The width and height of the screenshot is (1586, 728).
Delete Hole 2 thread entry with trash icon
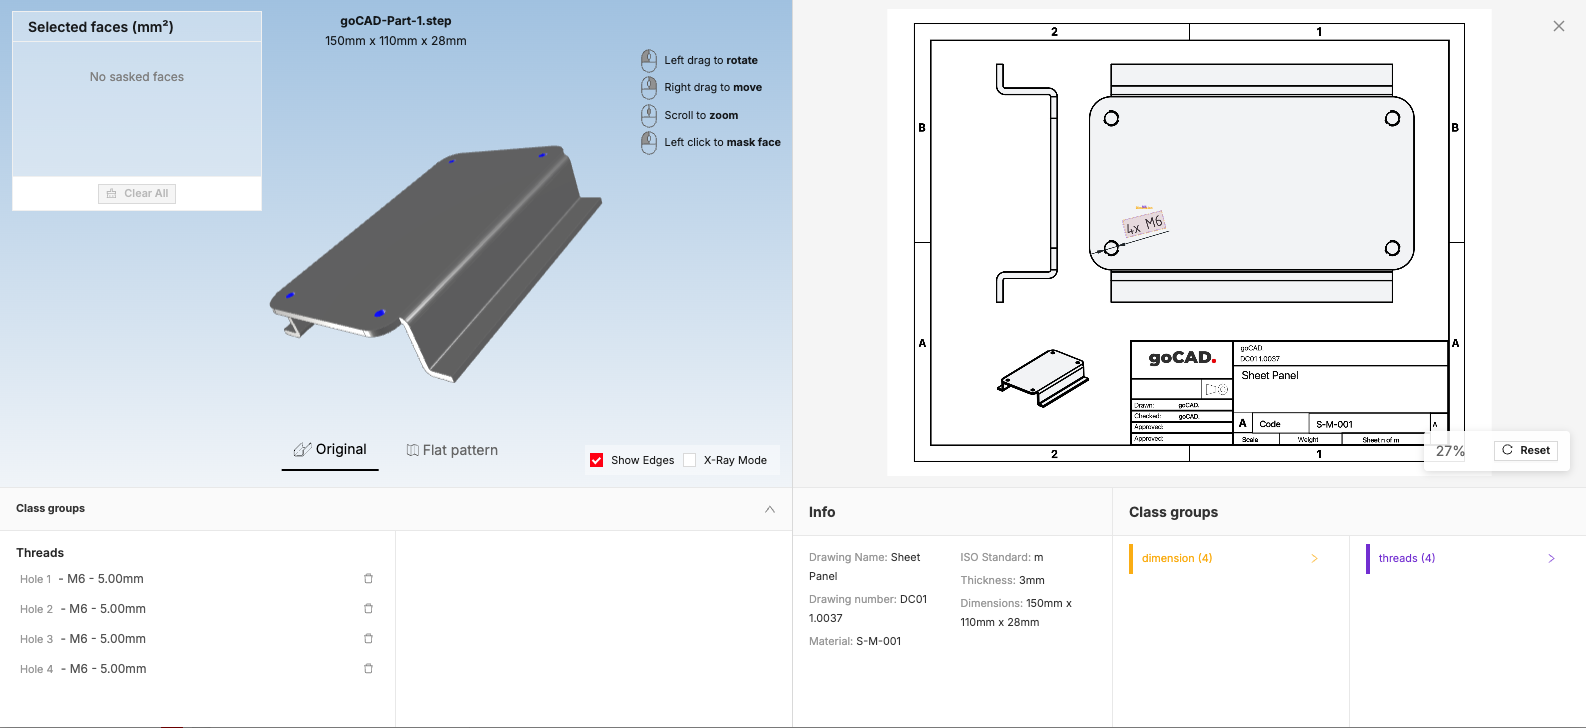[x=368, y=609]
